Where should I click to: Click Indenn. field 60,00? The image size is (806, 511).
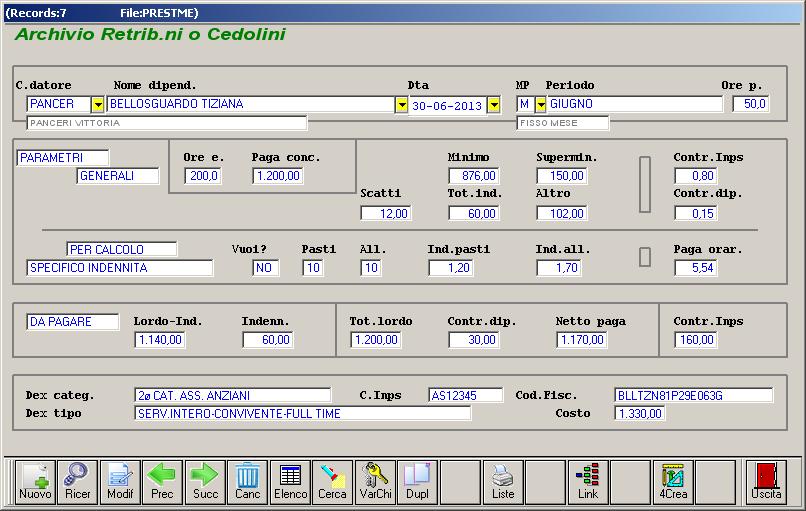click(x=268, y=340)
